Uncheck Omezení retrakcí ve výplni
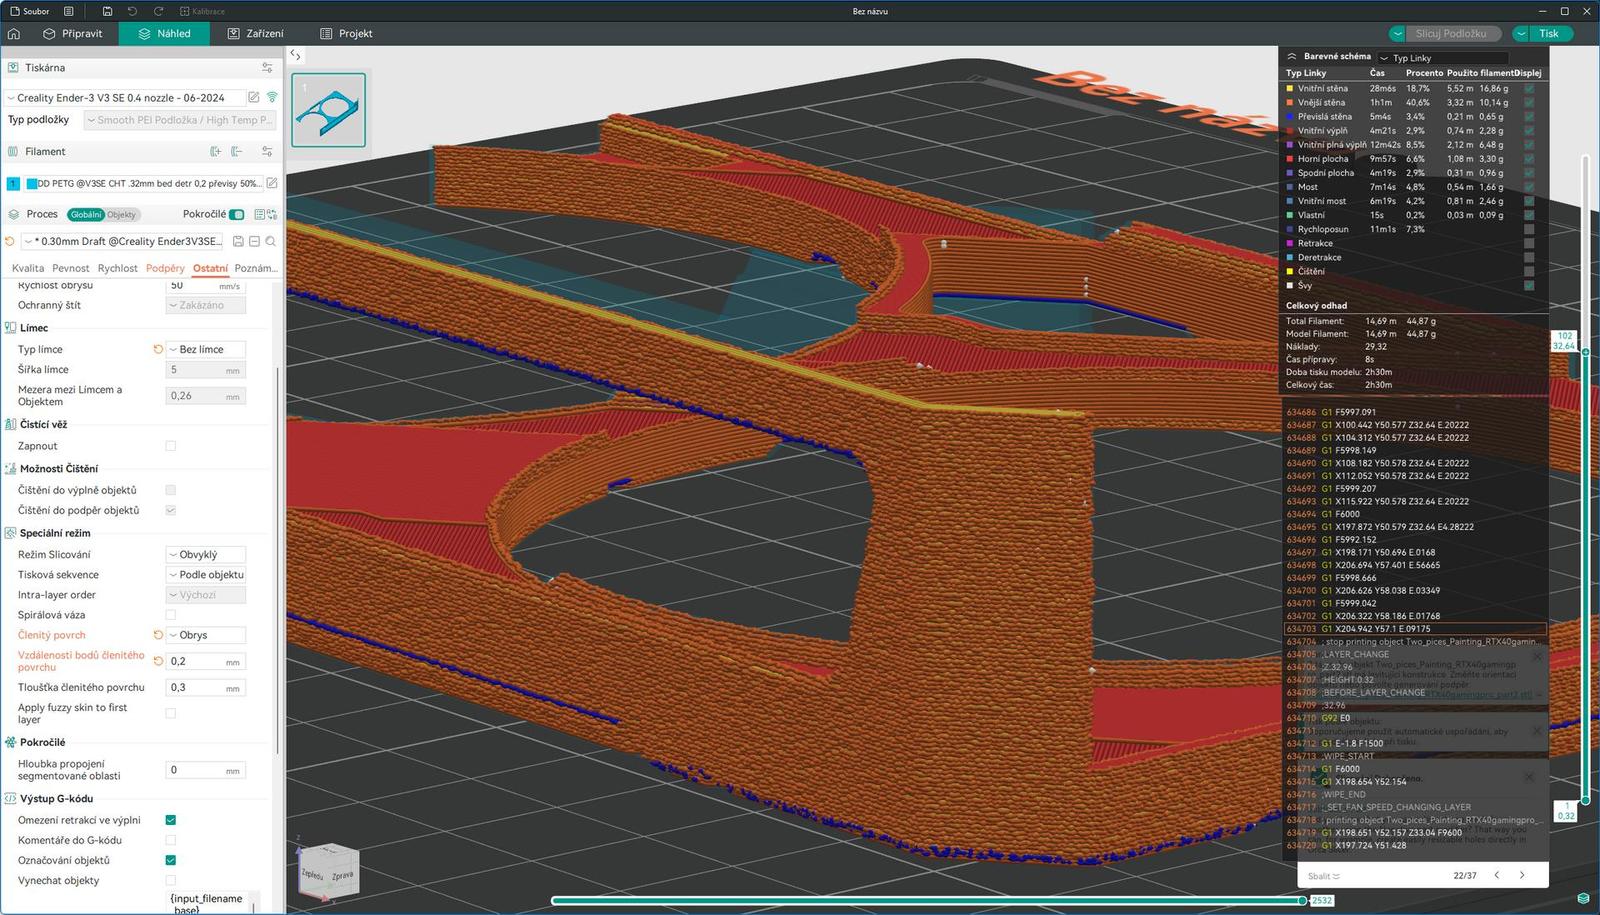The width and height of the screenshot is (1600, 915). tap(170, 820)
